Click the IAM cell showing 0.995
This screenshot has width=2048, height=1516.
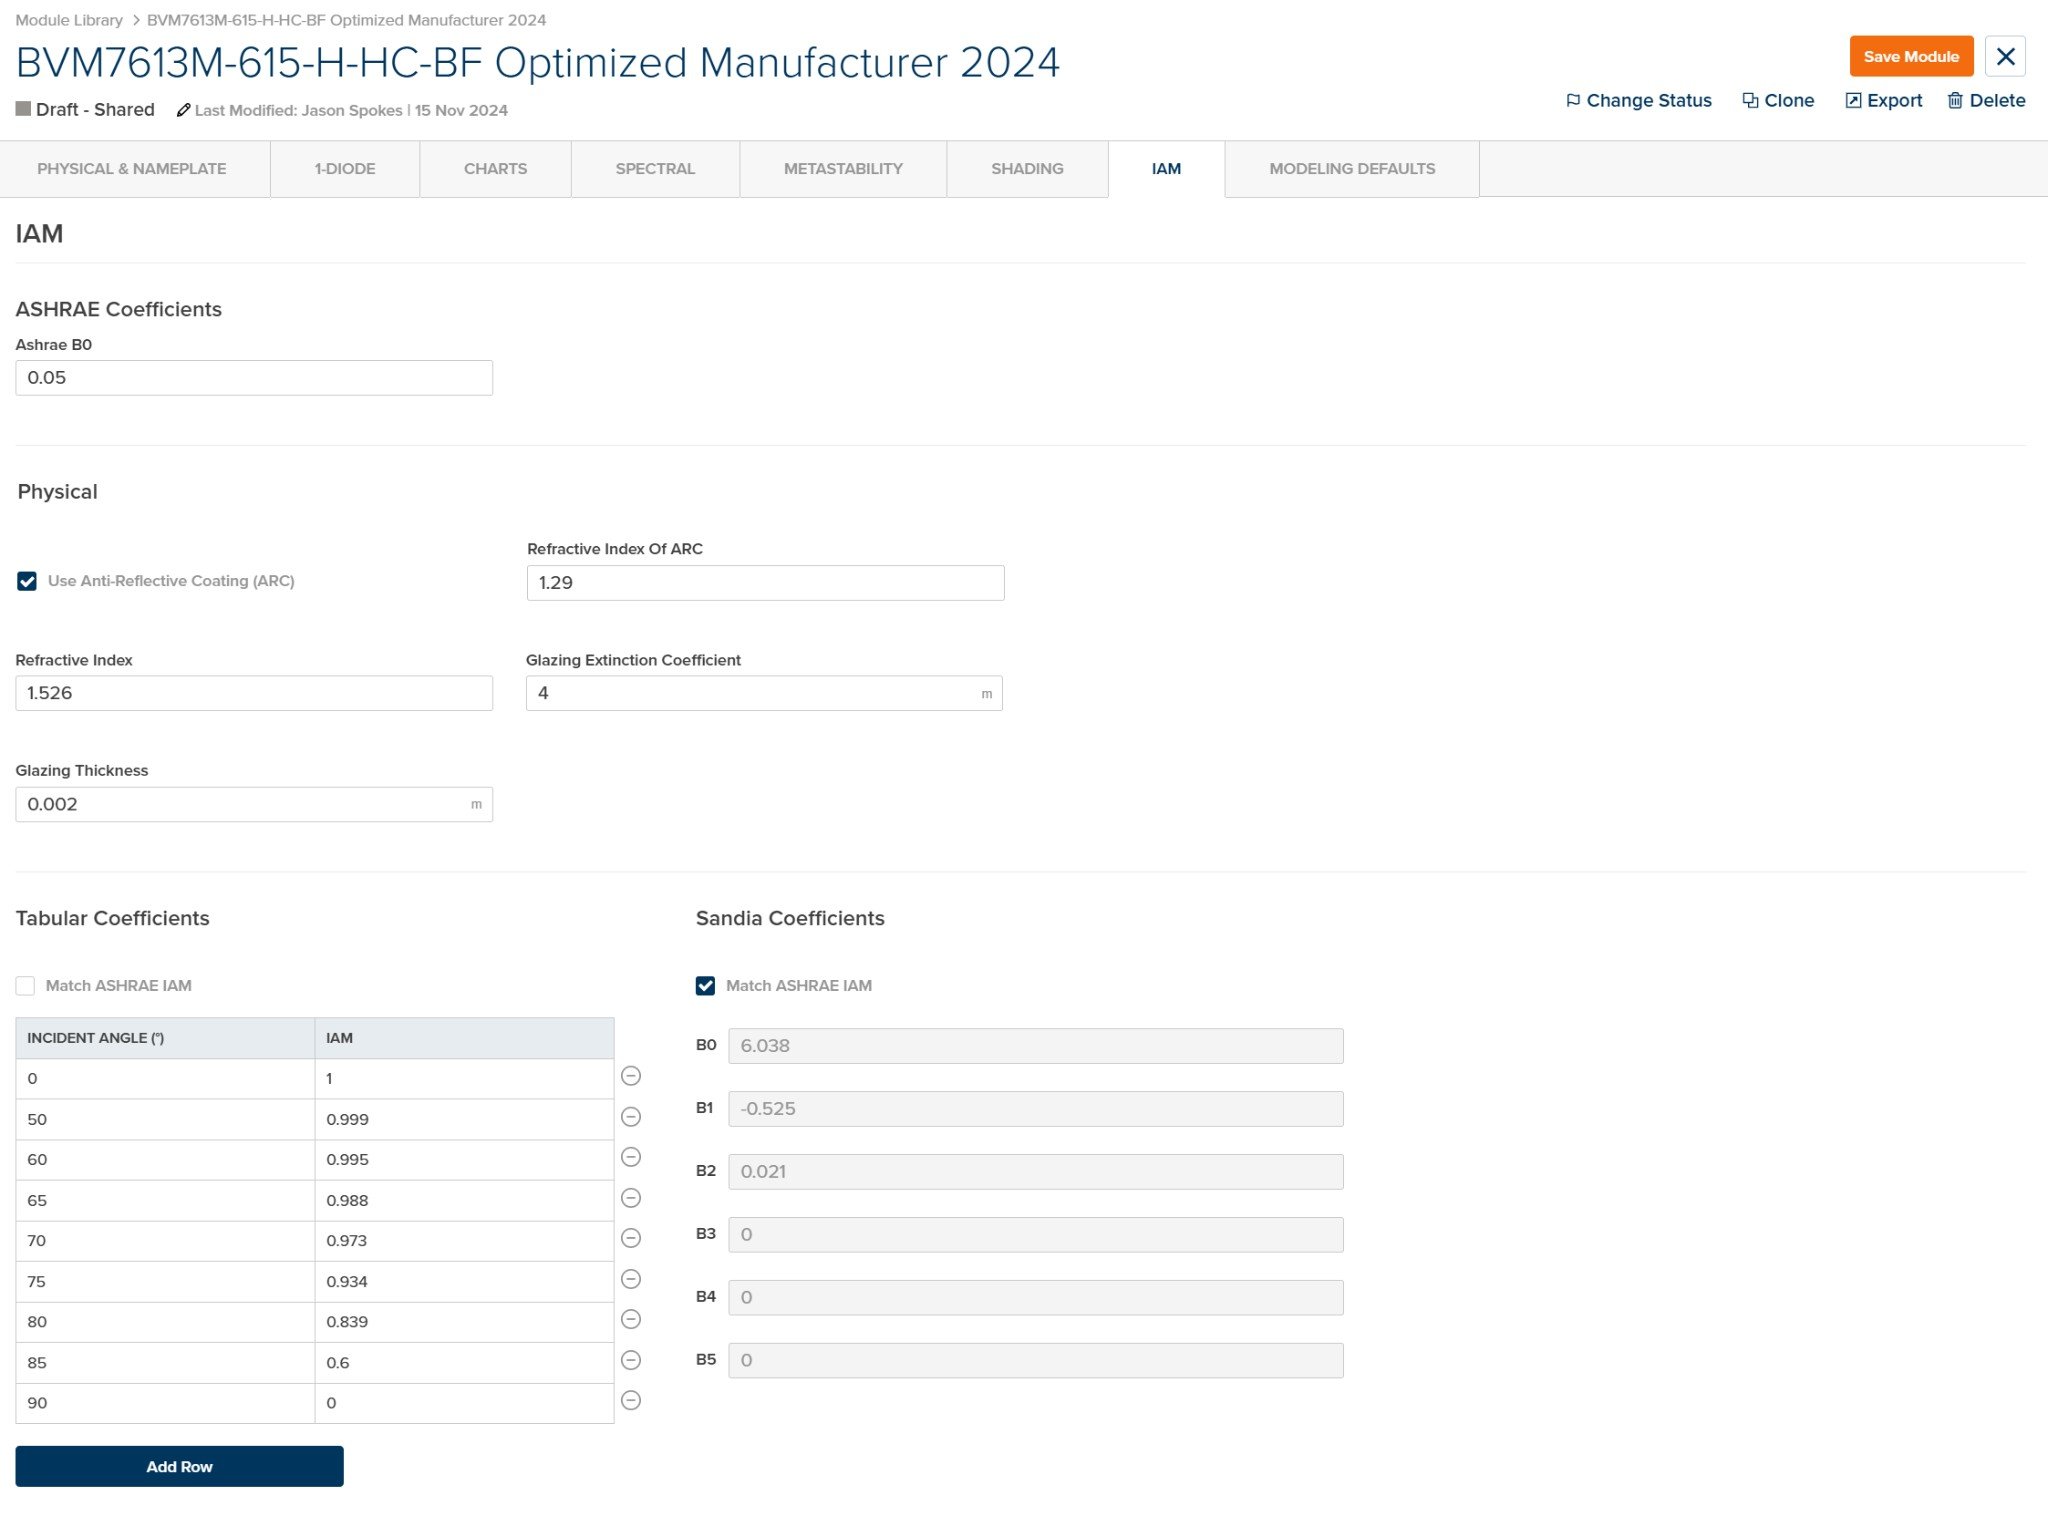click(x=464, y=1160)
